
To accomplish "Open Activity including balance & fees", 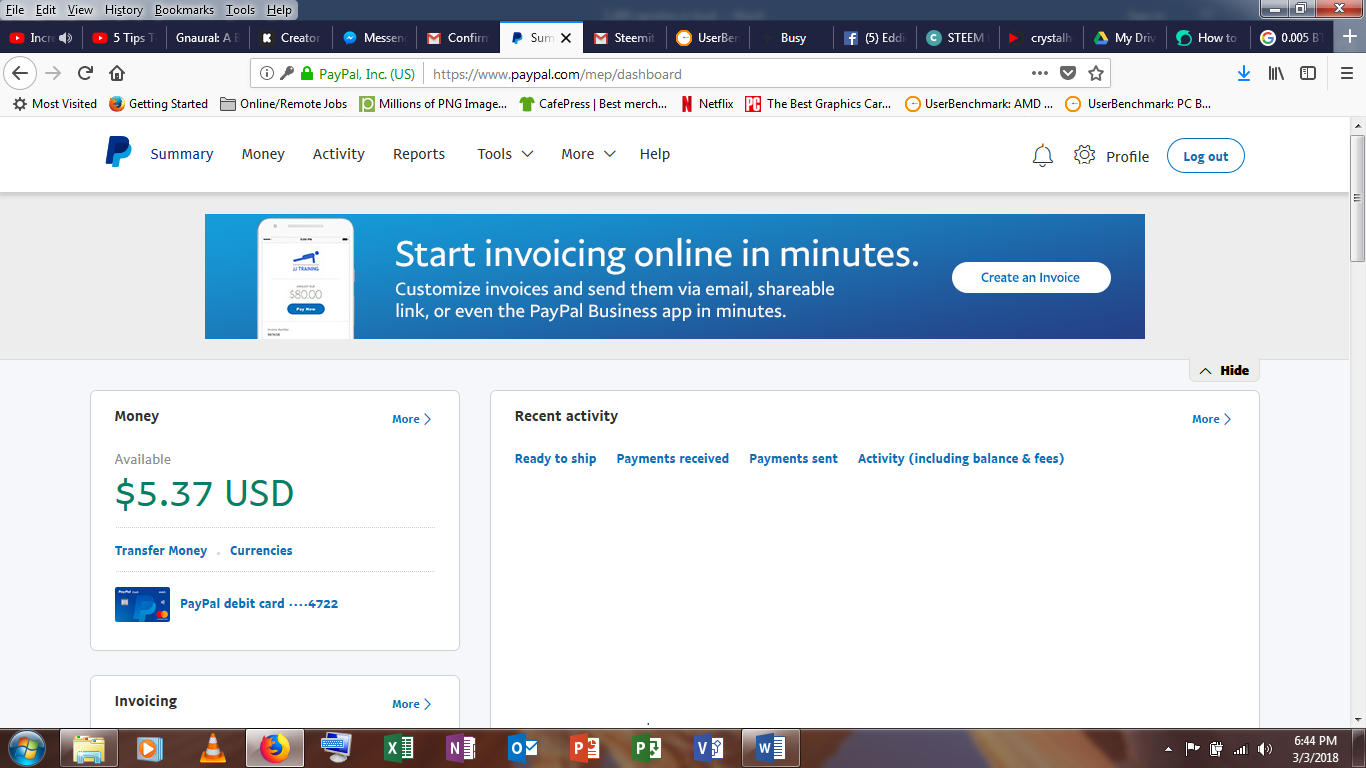I will (x=960, y=458).
